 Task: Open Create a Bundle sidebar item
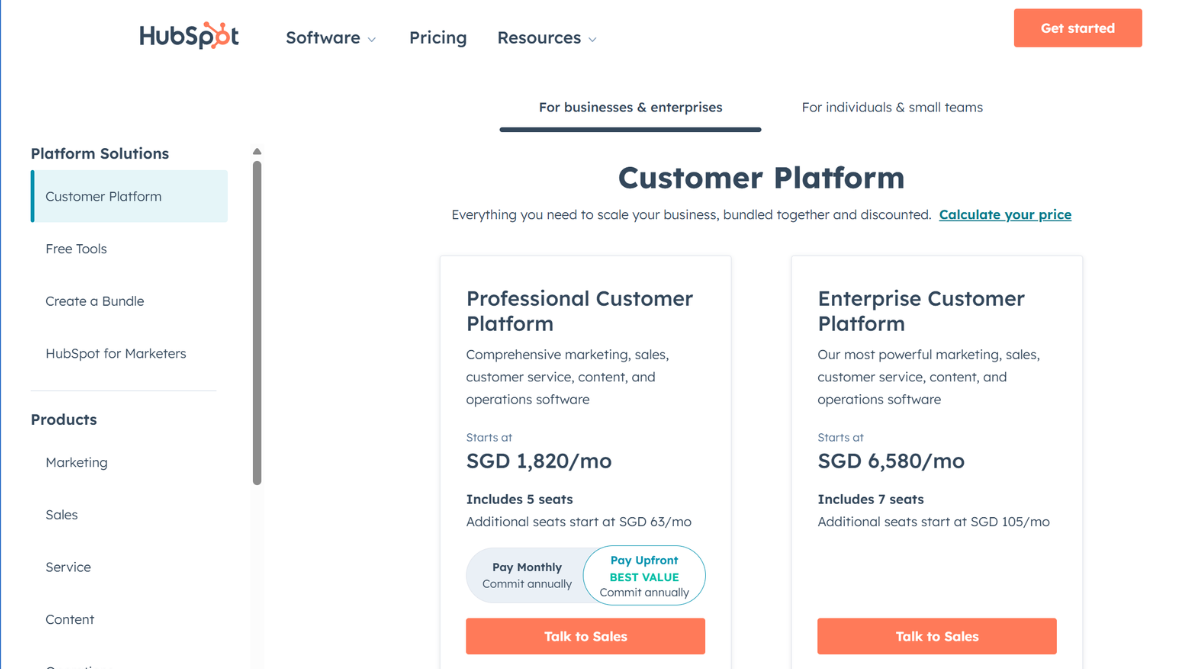coord(95,301)
